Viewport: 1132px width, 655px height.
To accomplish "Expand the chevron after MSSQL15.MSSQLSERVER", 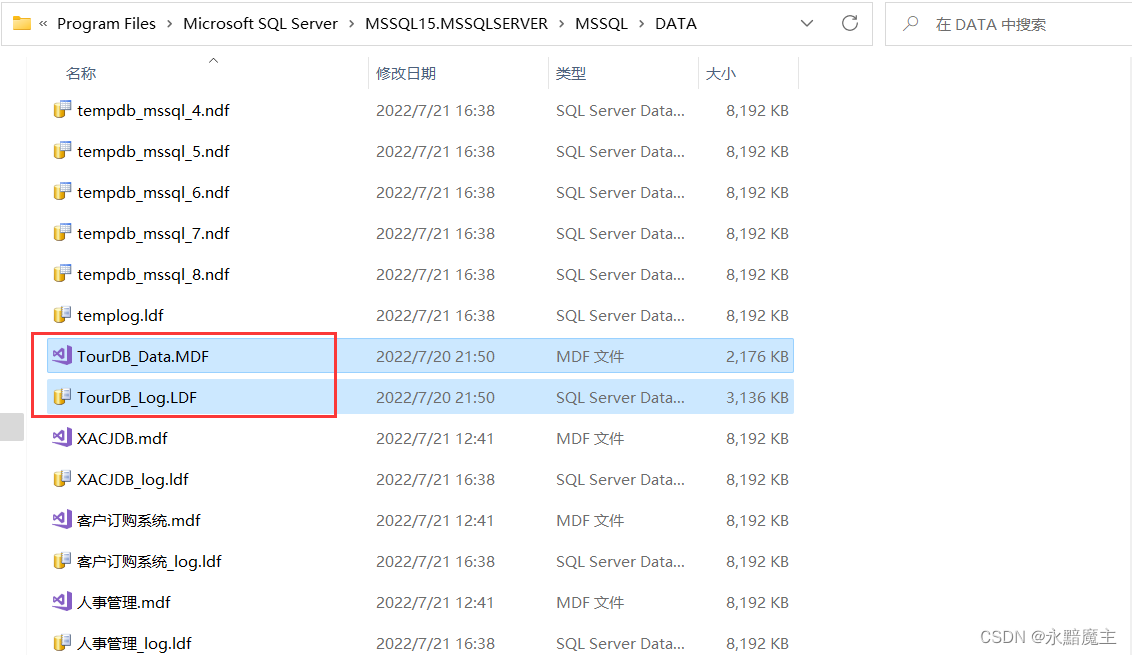I will [562, 24].
